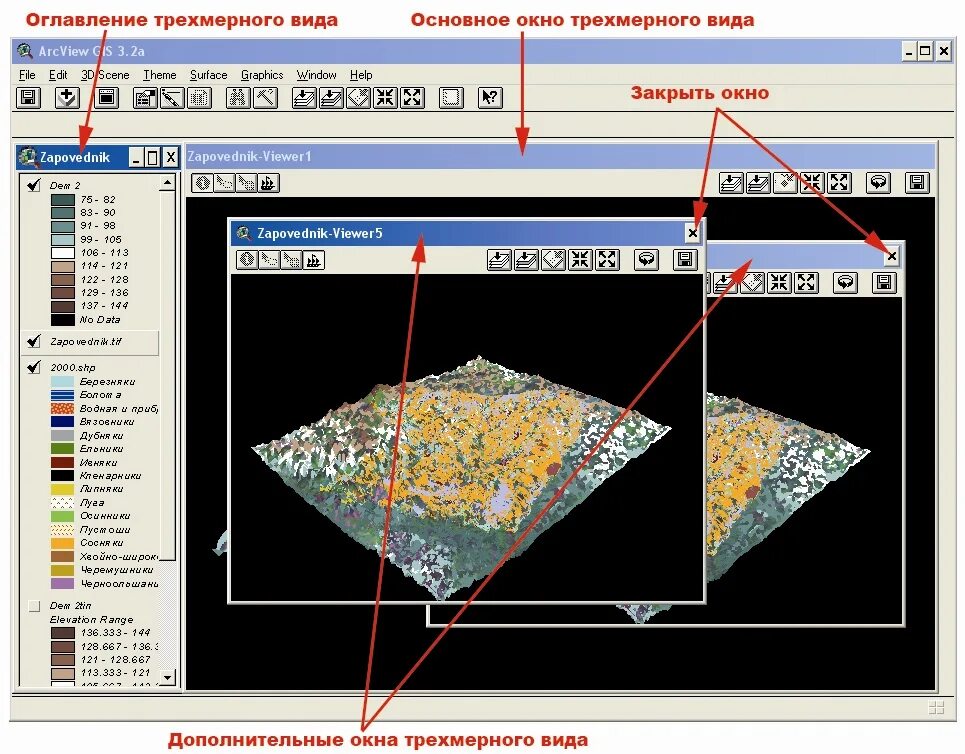Click Zoom Out arrows in Viewer1 toolbar
965x754 pixels.
[x=839, y=182]
